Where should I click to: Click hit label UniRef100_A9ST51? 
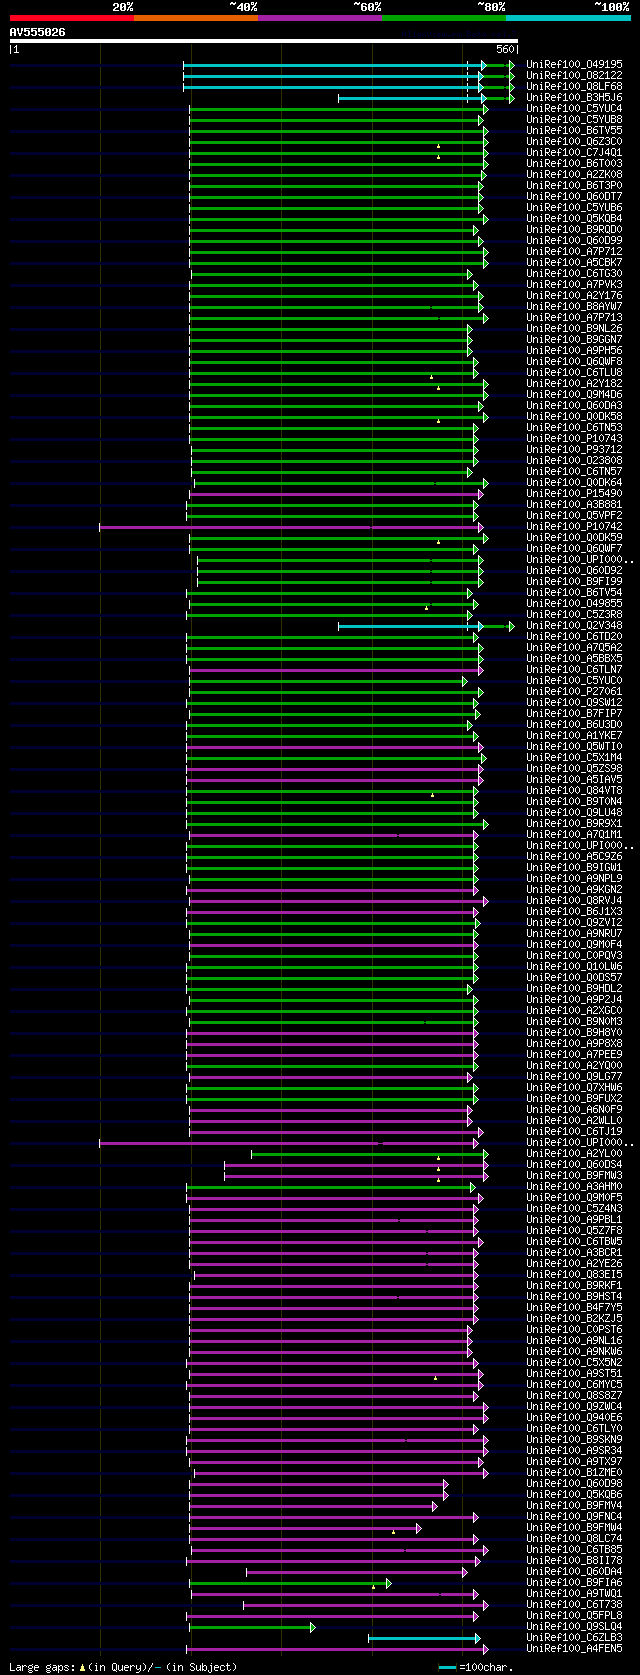click(x=574, y=1374)
